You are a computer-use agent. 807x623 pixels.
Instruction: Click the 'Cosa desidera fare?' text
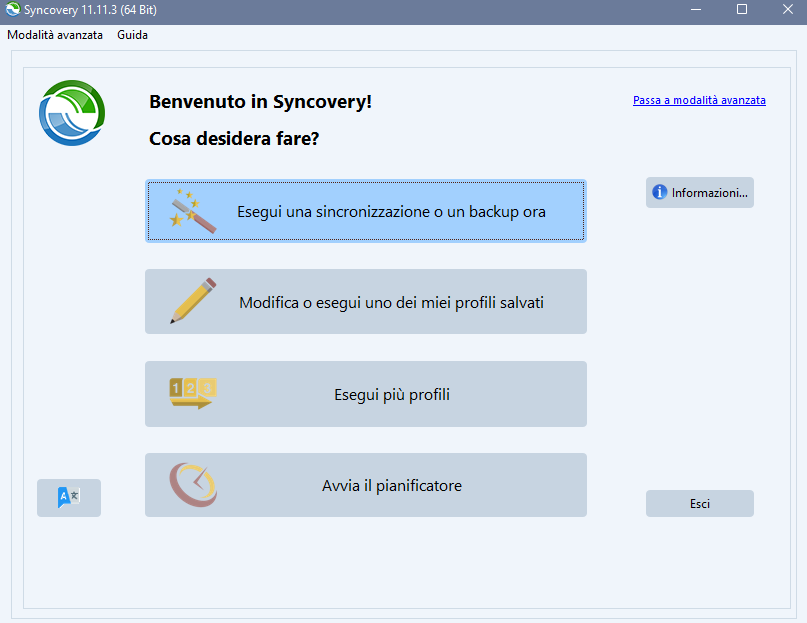[234, 139]
